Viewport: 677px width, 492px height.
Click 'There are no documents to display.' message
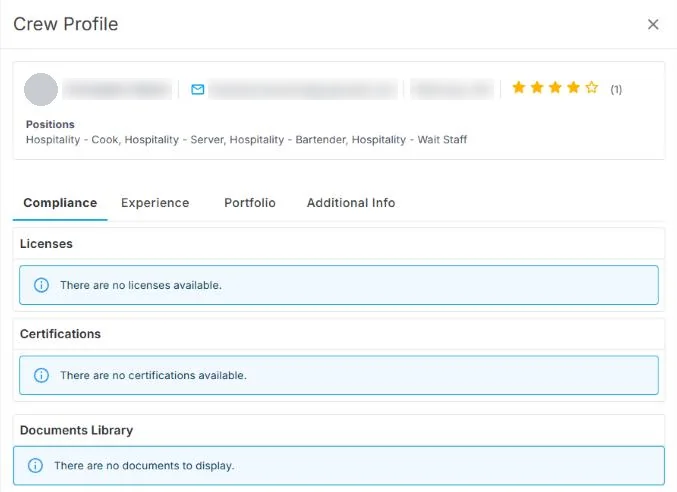[144, 466]
